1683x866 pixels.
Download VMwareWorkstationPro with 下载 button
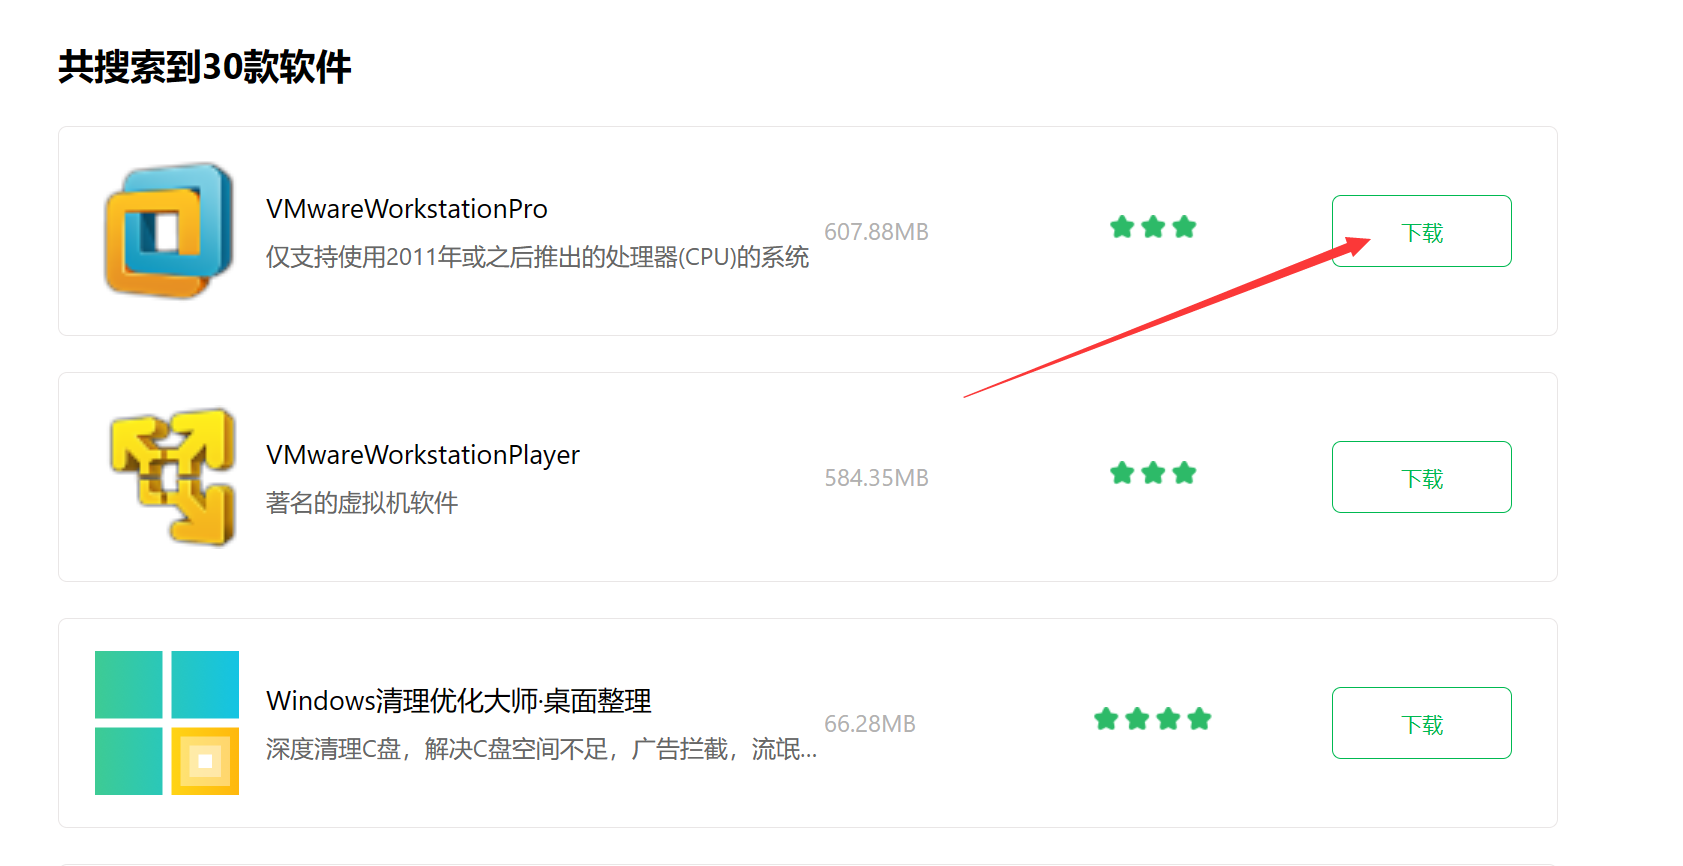[x=1421, y=231]
